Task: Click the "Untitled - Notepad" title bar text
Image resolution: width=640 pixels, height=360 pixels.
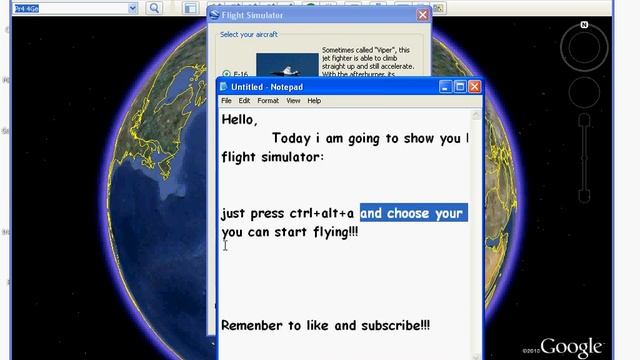Action: point(267,87)
